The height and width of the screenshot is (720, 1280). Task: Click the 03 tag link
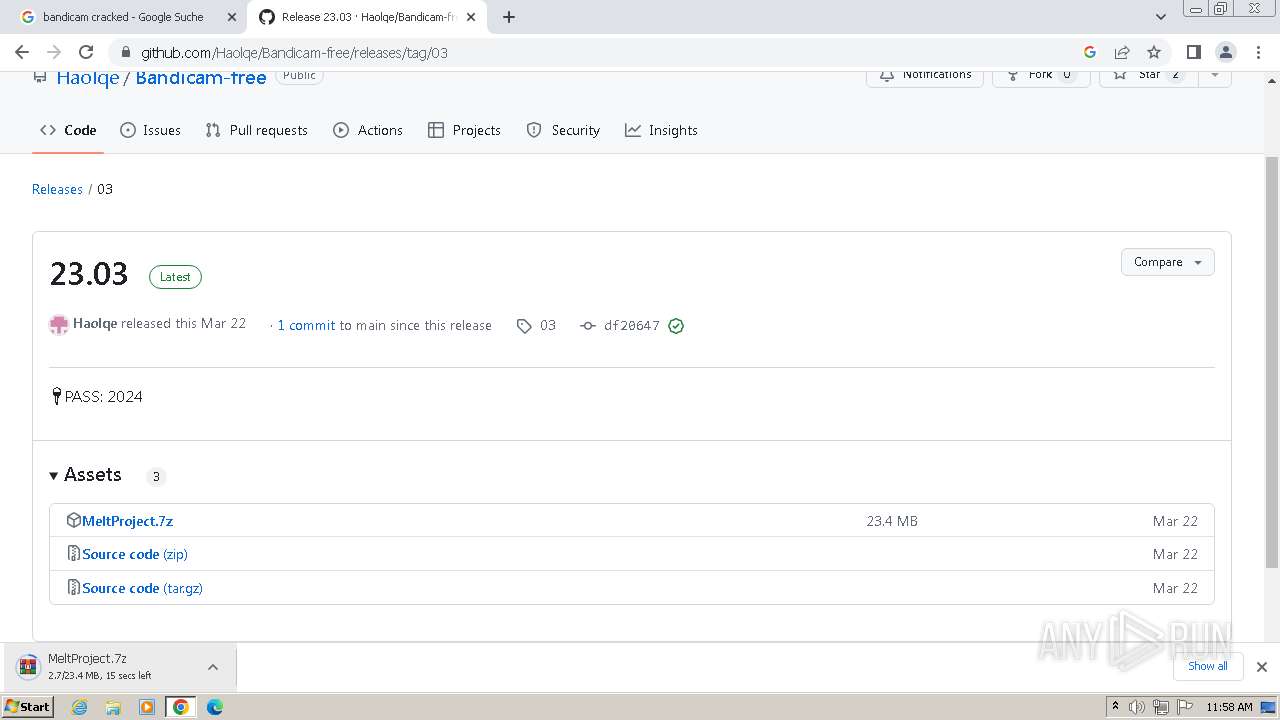click(x=537, y=325)
